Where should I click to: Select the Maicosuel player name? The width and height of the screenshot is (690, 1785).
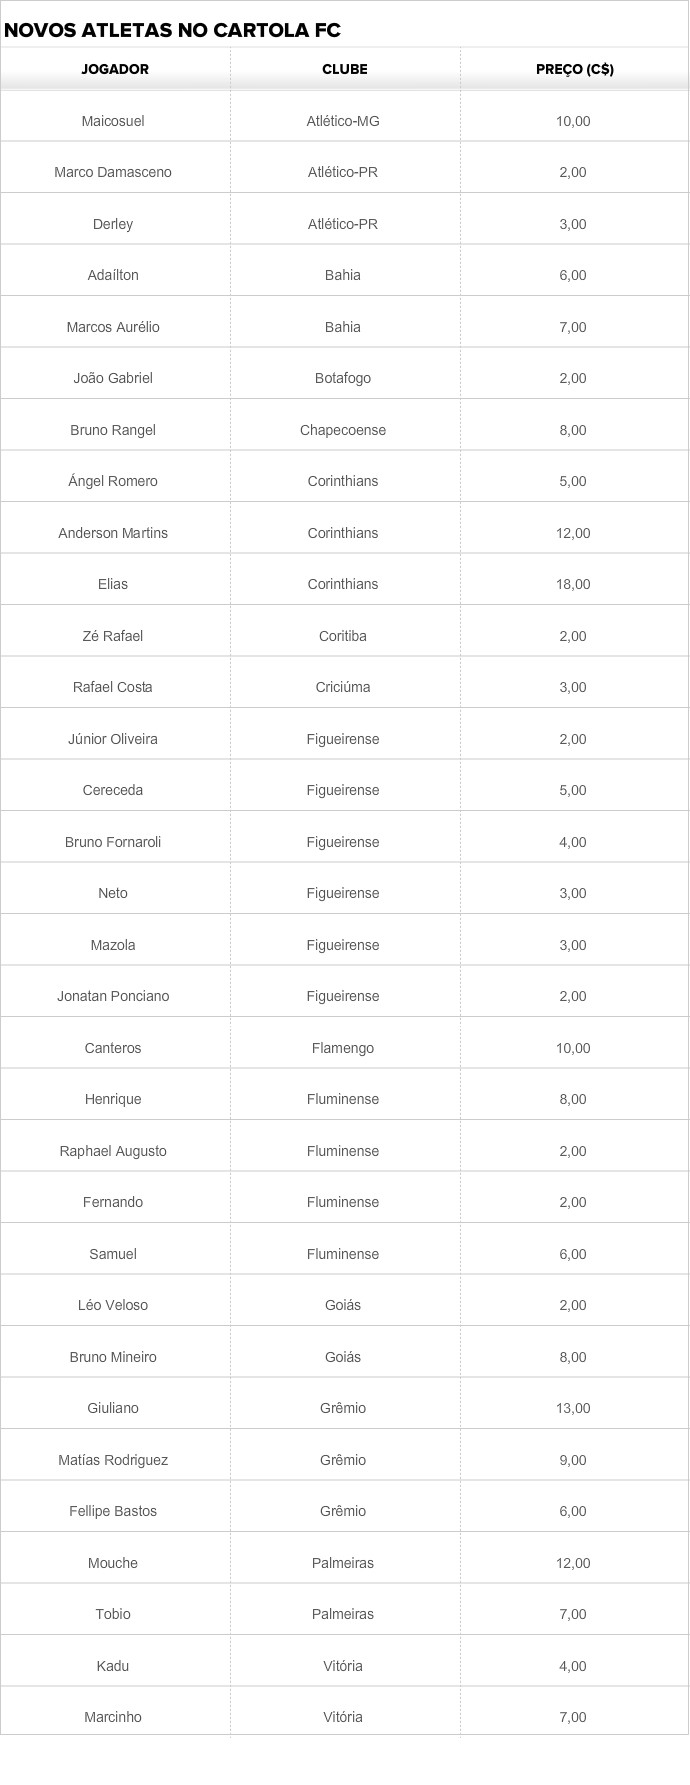click(x=113, y=121)
